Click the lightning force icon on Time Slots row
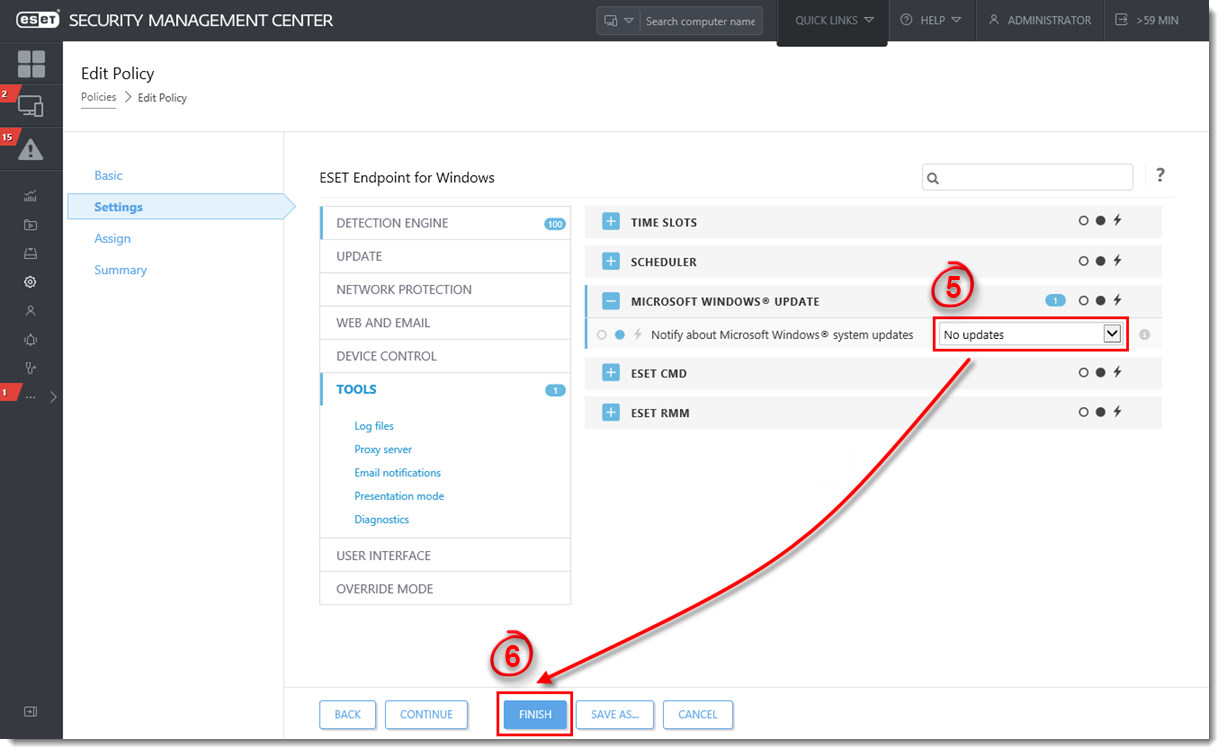Viewport: 1224px width, 754px height. click(1118, 221)
